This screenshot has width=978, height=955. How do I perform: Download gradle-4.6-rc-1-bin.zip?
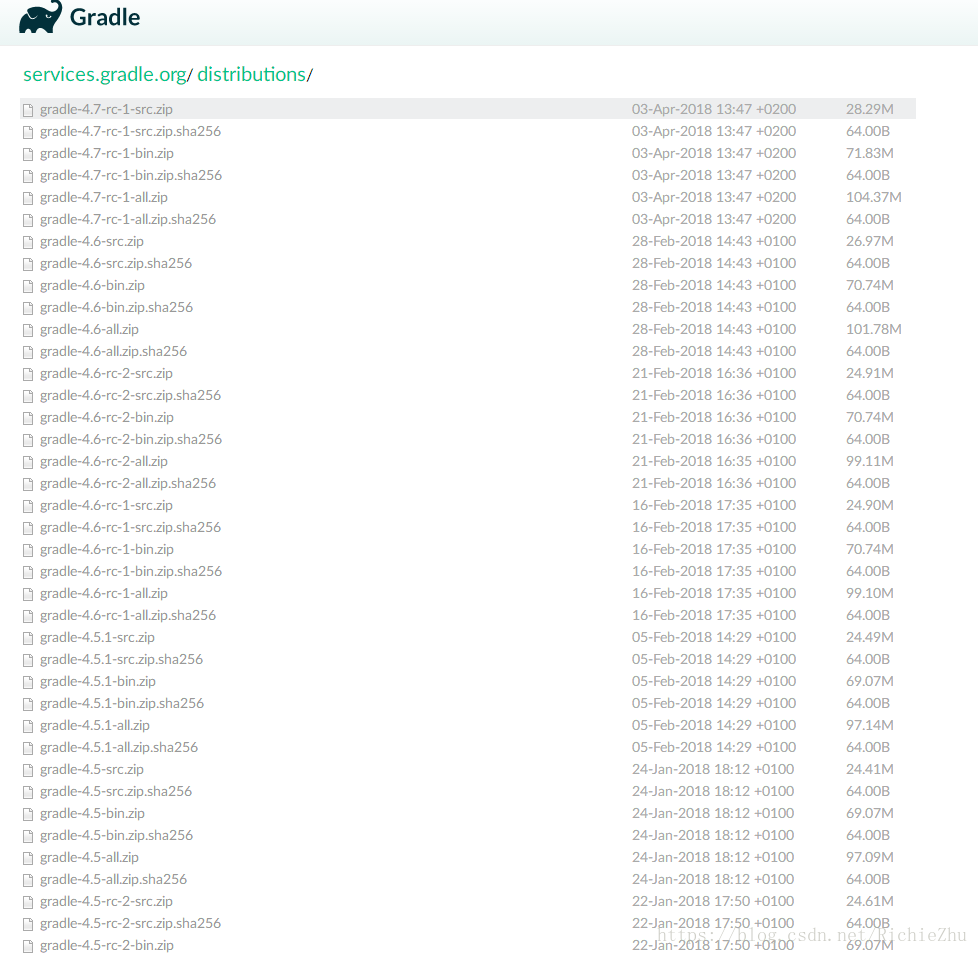(x=107, y=549)
